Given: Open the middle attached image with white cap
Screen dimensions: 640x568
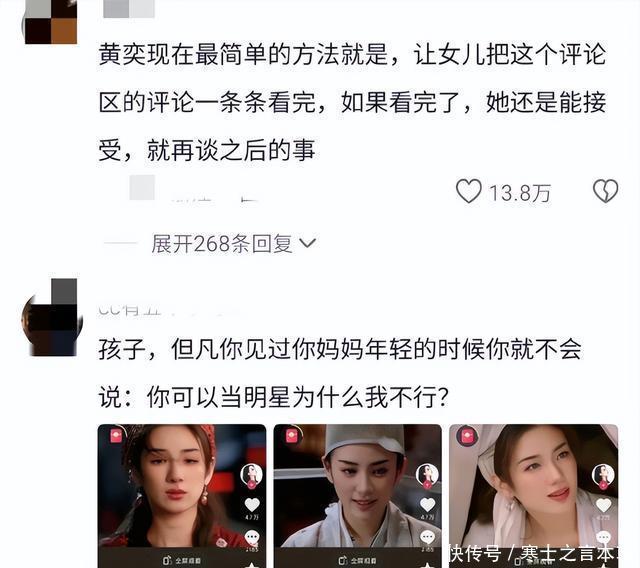Looking at the screenshot, I should [x=358, y=496].
